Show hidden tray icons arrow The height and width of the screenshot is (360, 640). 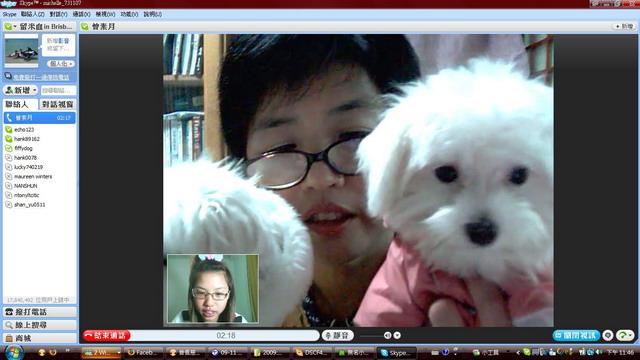[518, 352]
